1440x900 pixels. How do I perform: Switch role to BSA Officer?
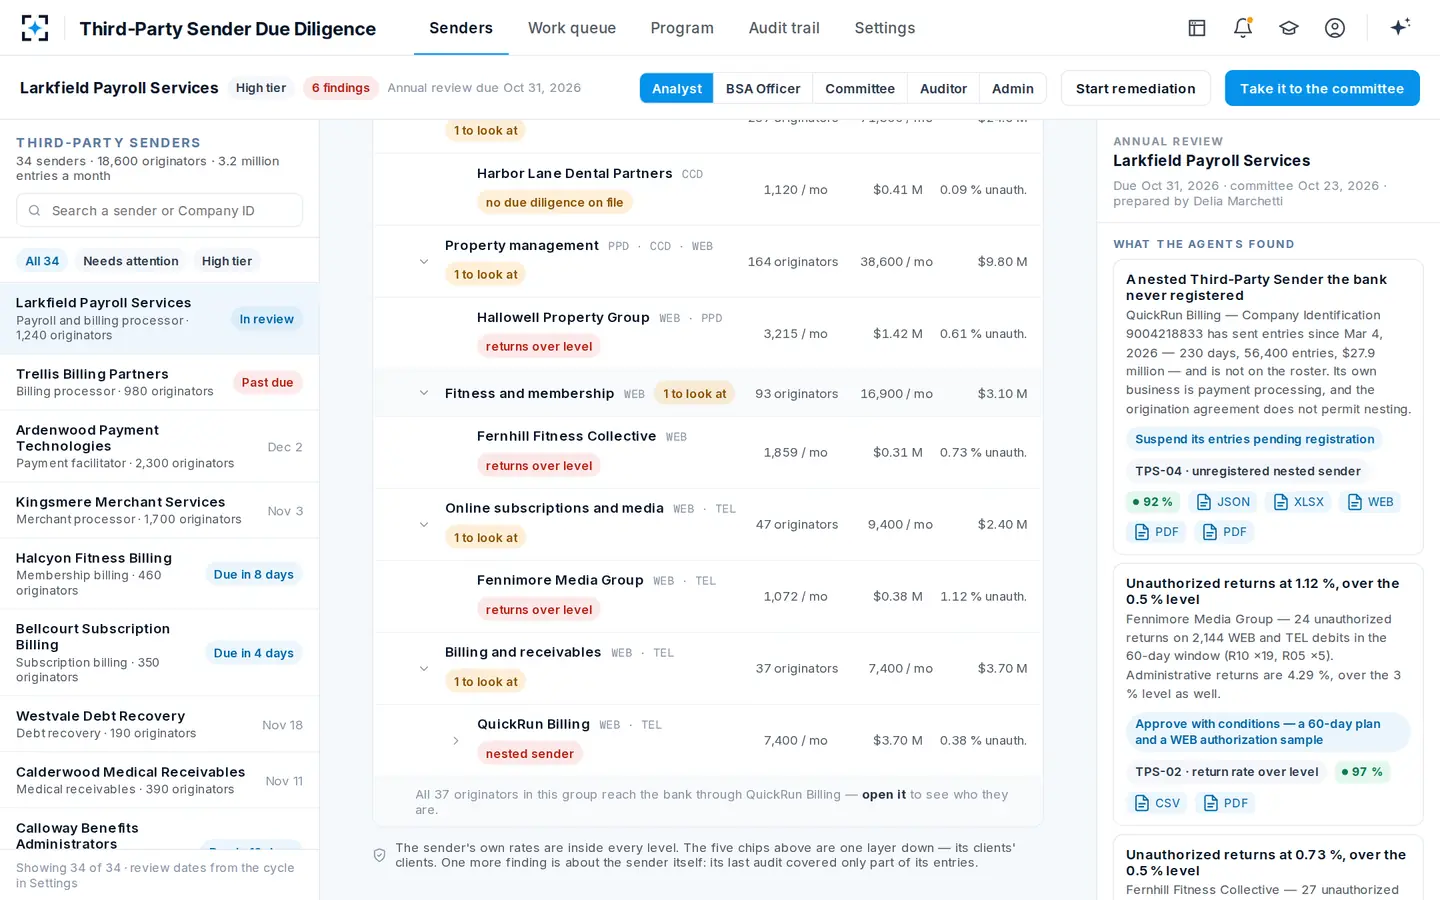click(x=763, y=88)
